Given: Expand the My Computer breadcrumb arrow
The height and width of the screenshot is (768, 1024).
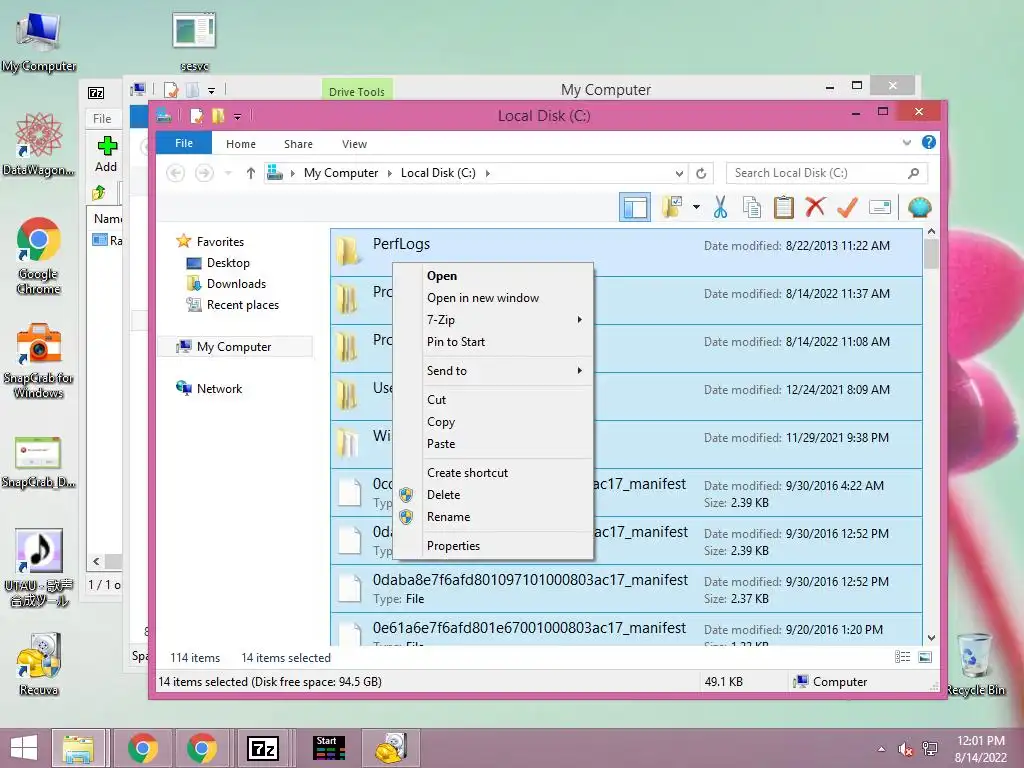Looking at the screenshot, I should point(389,173).
